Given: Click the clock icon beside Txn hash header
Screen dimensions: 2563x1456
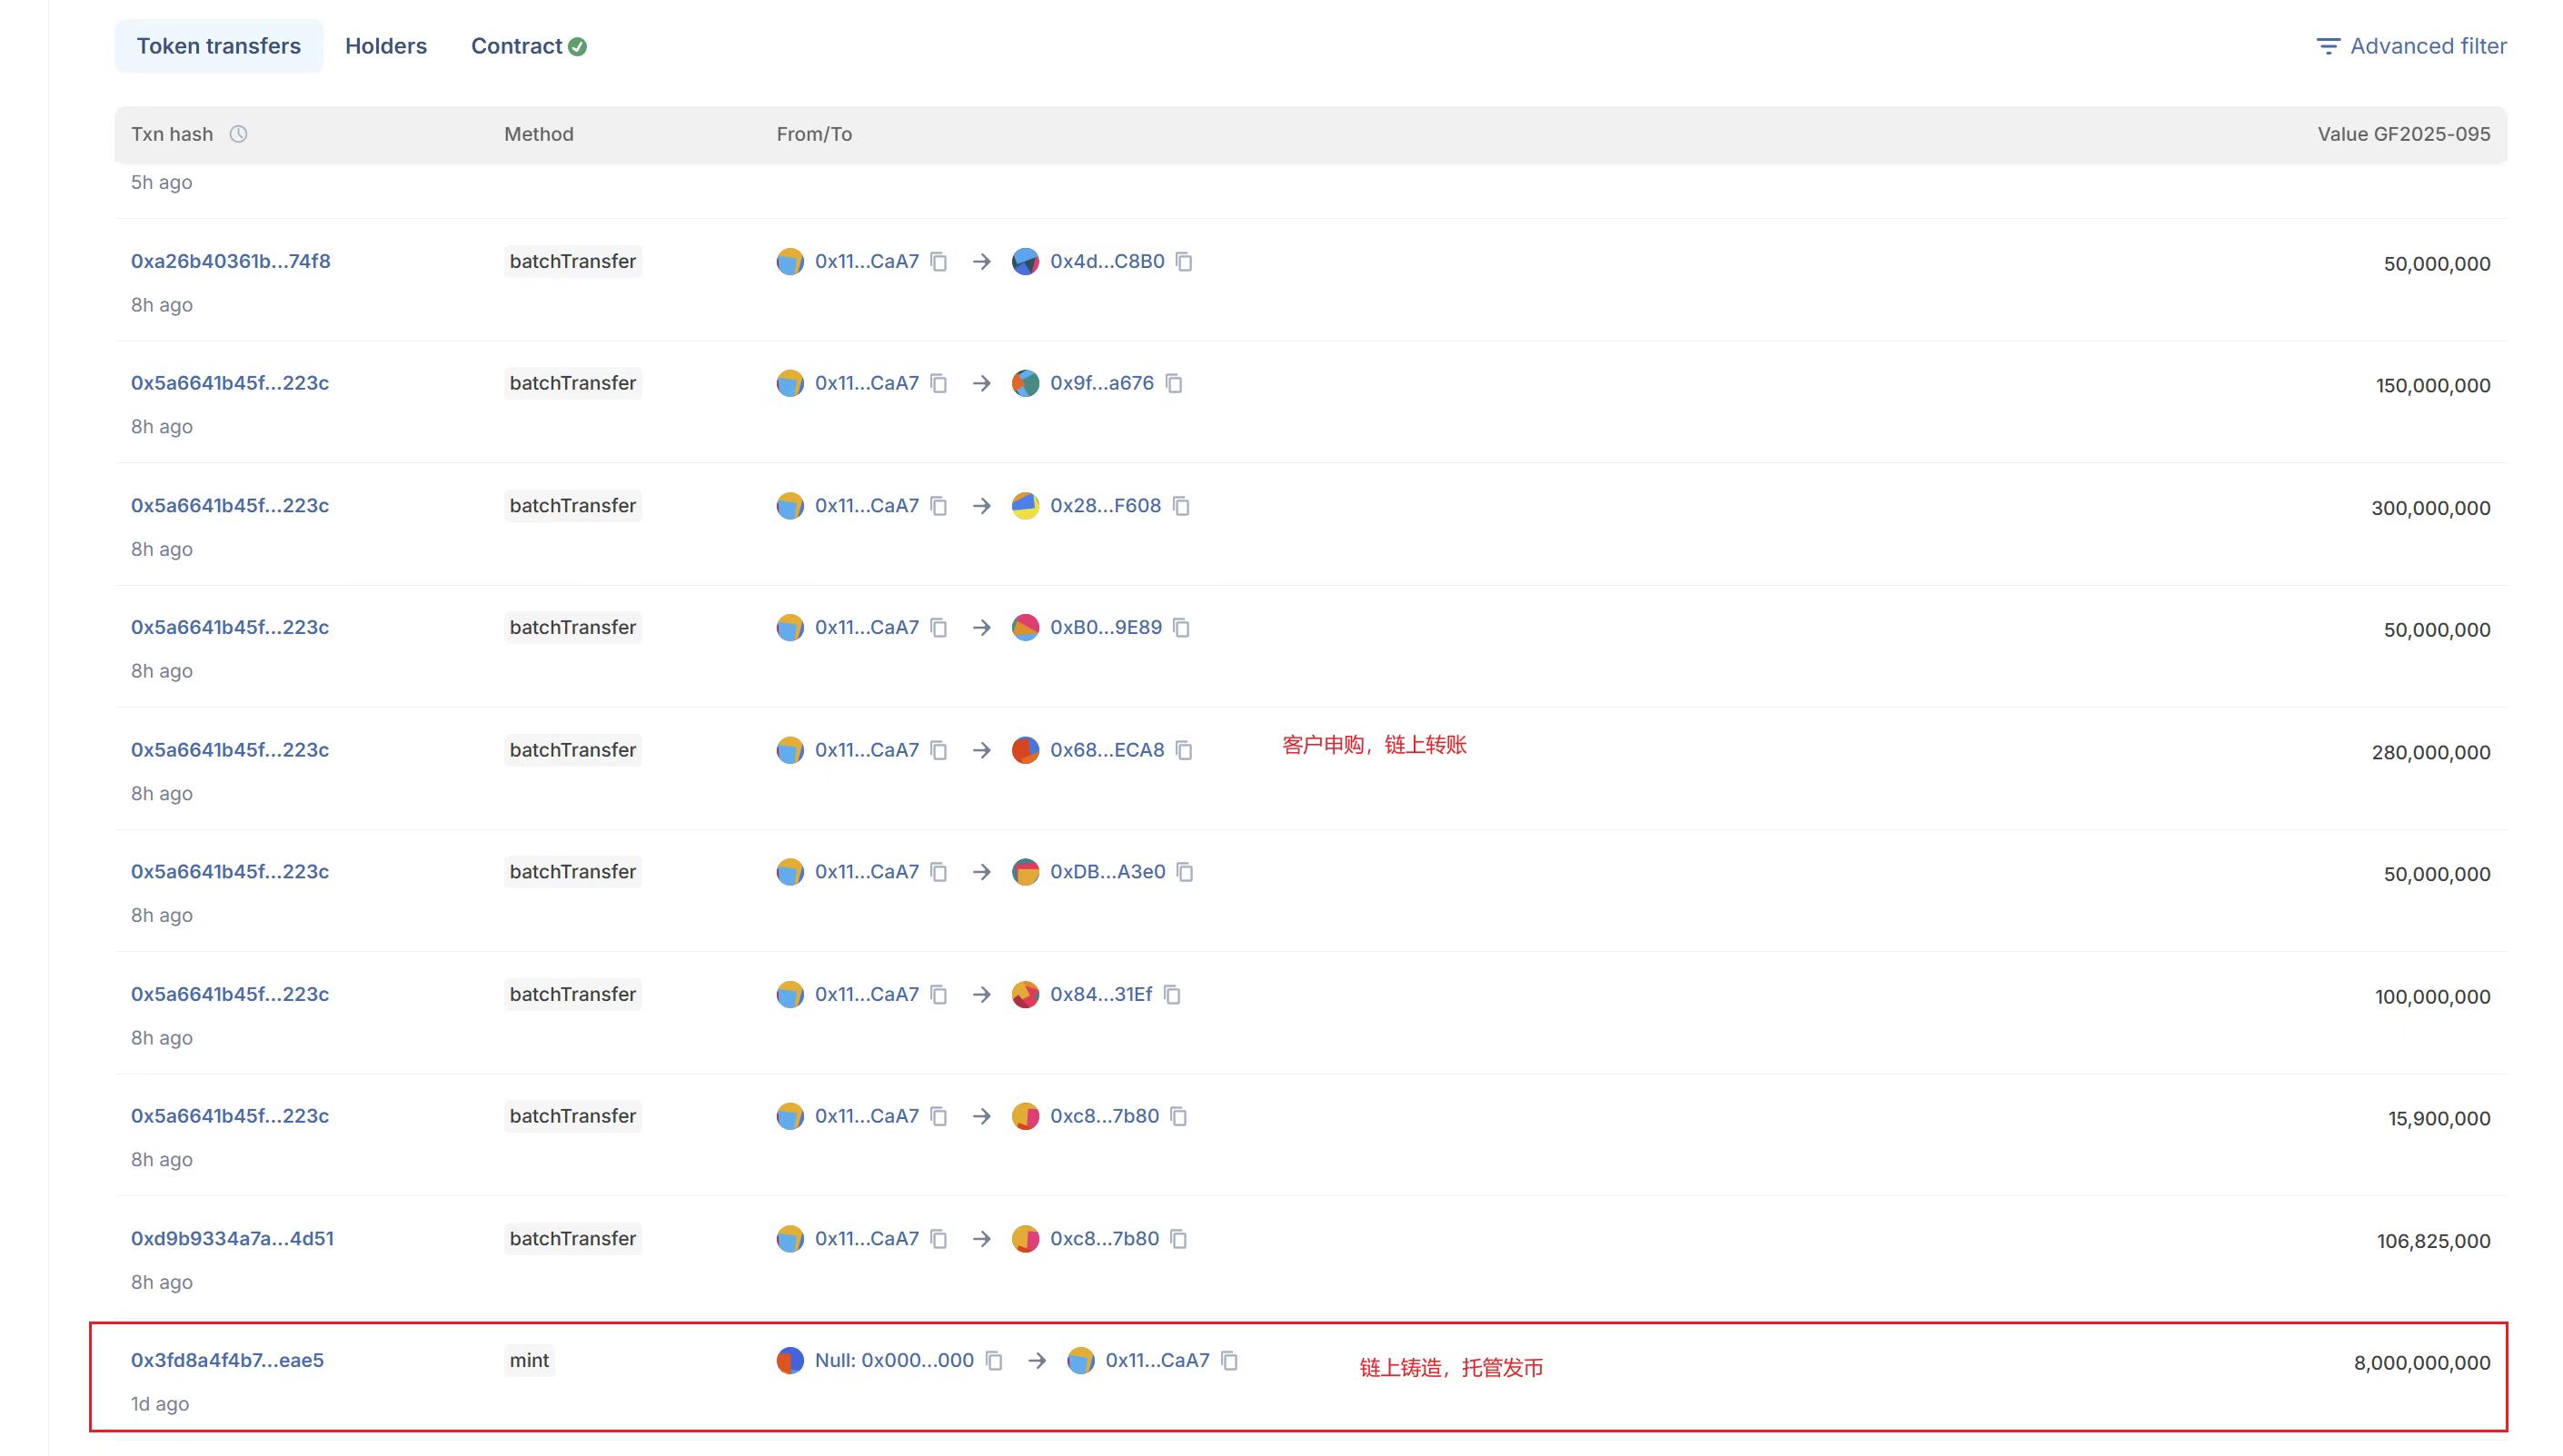Looking at the screenshot, I should point(238,134).
